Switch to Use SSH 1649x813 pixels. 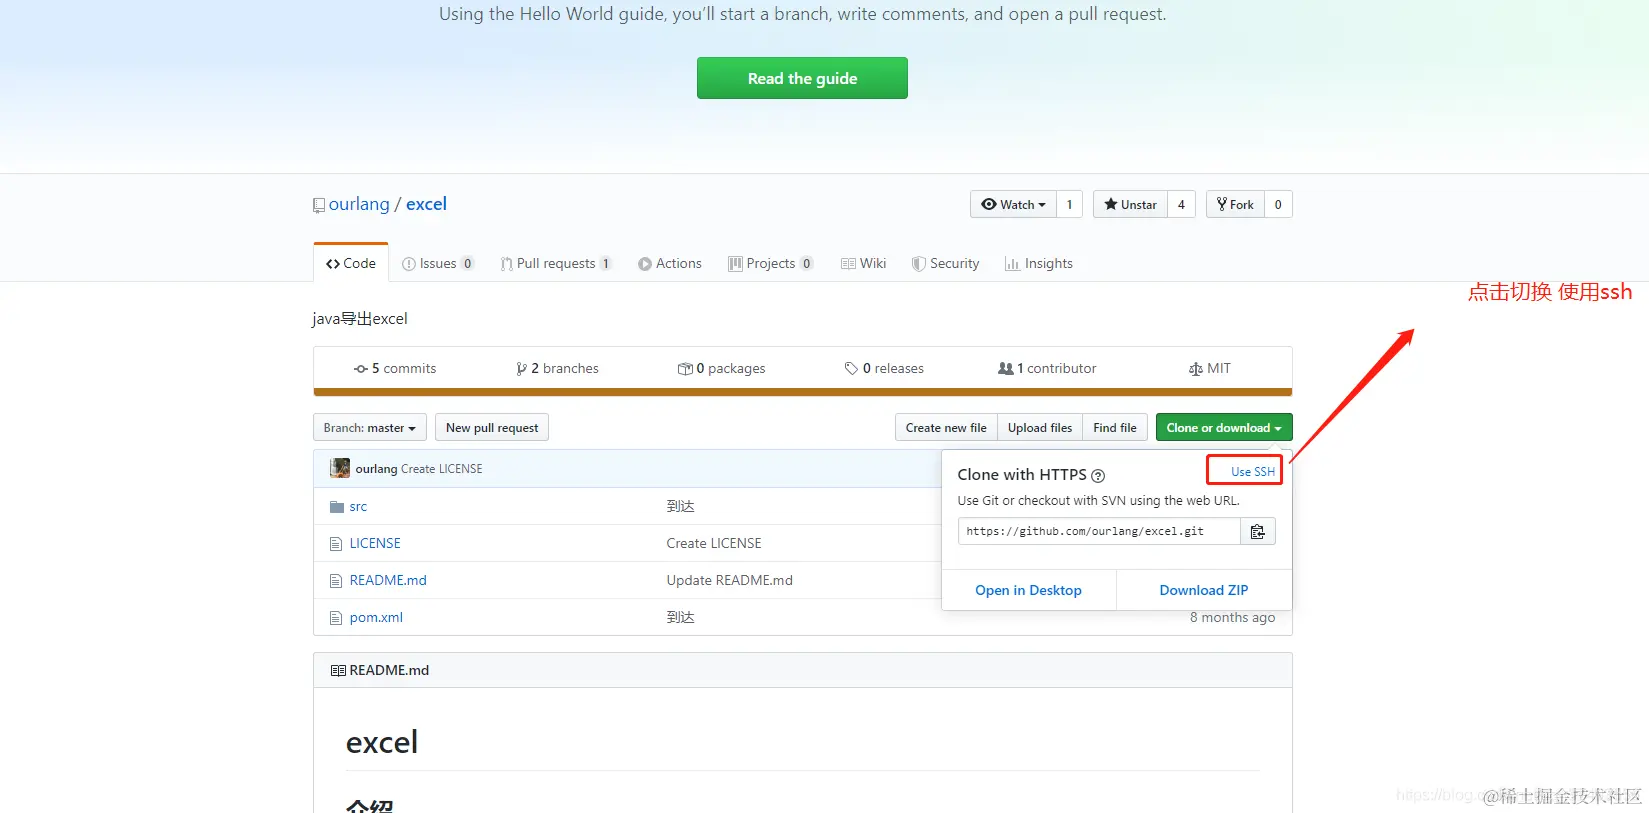point(1252,471)
